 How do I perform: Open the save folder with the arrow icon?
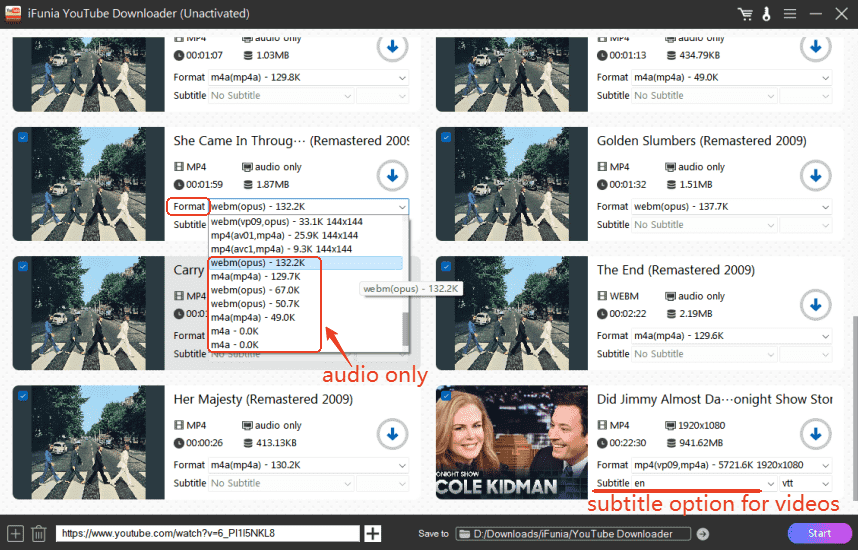click(x=703, y=534)
